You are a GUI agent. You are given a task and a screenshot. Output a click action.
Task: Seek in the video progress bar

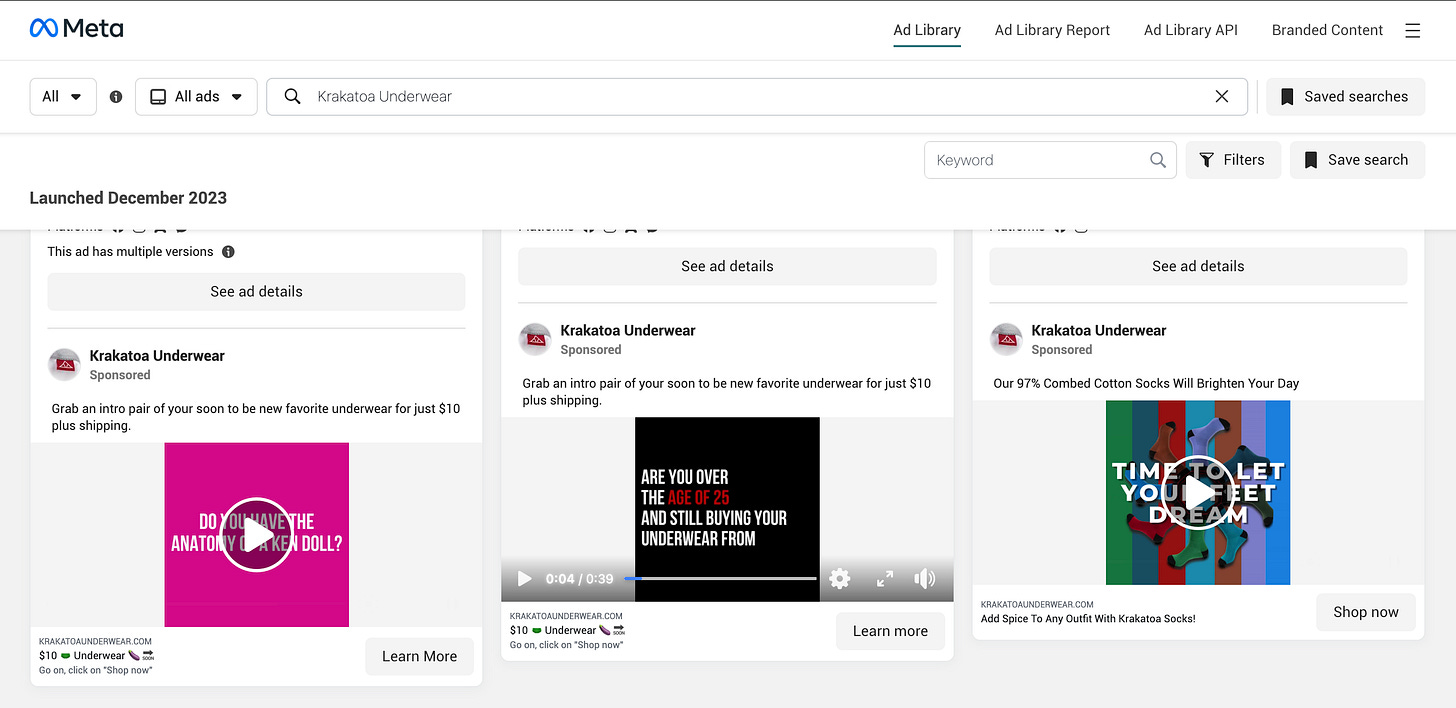tap(720, 578)
